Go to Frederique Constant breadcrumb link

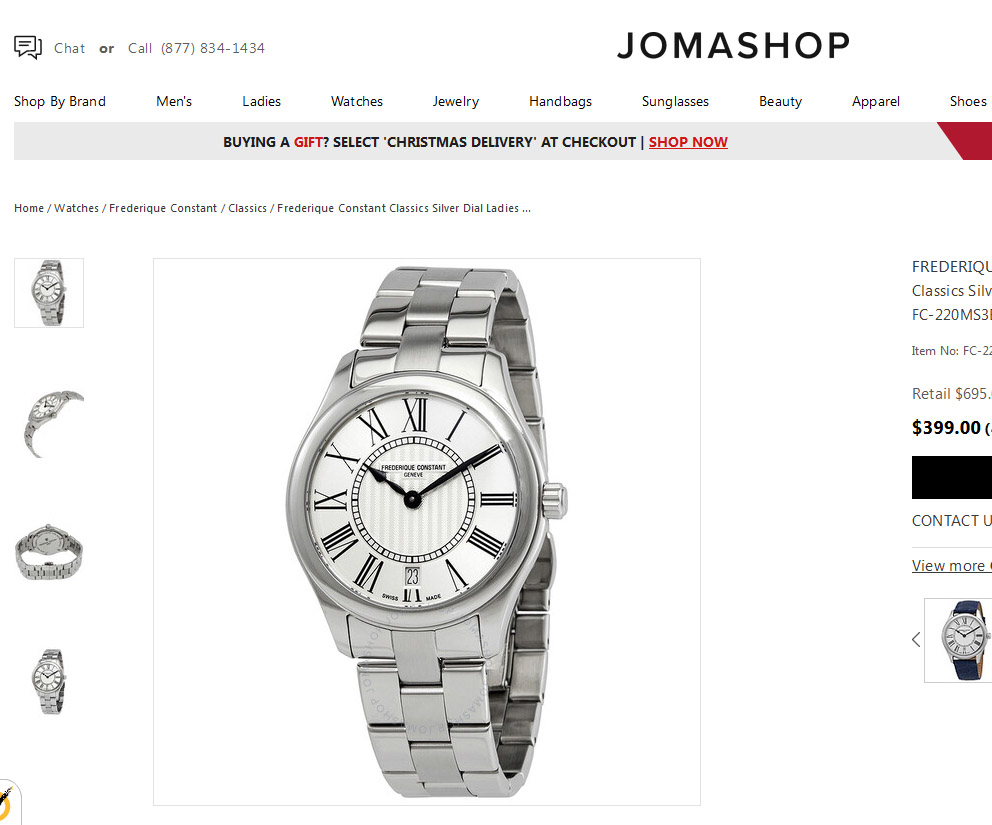pos(163,208)
